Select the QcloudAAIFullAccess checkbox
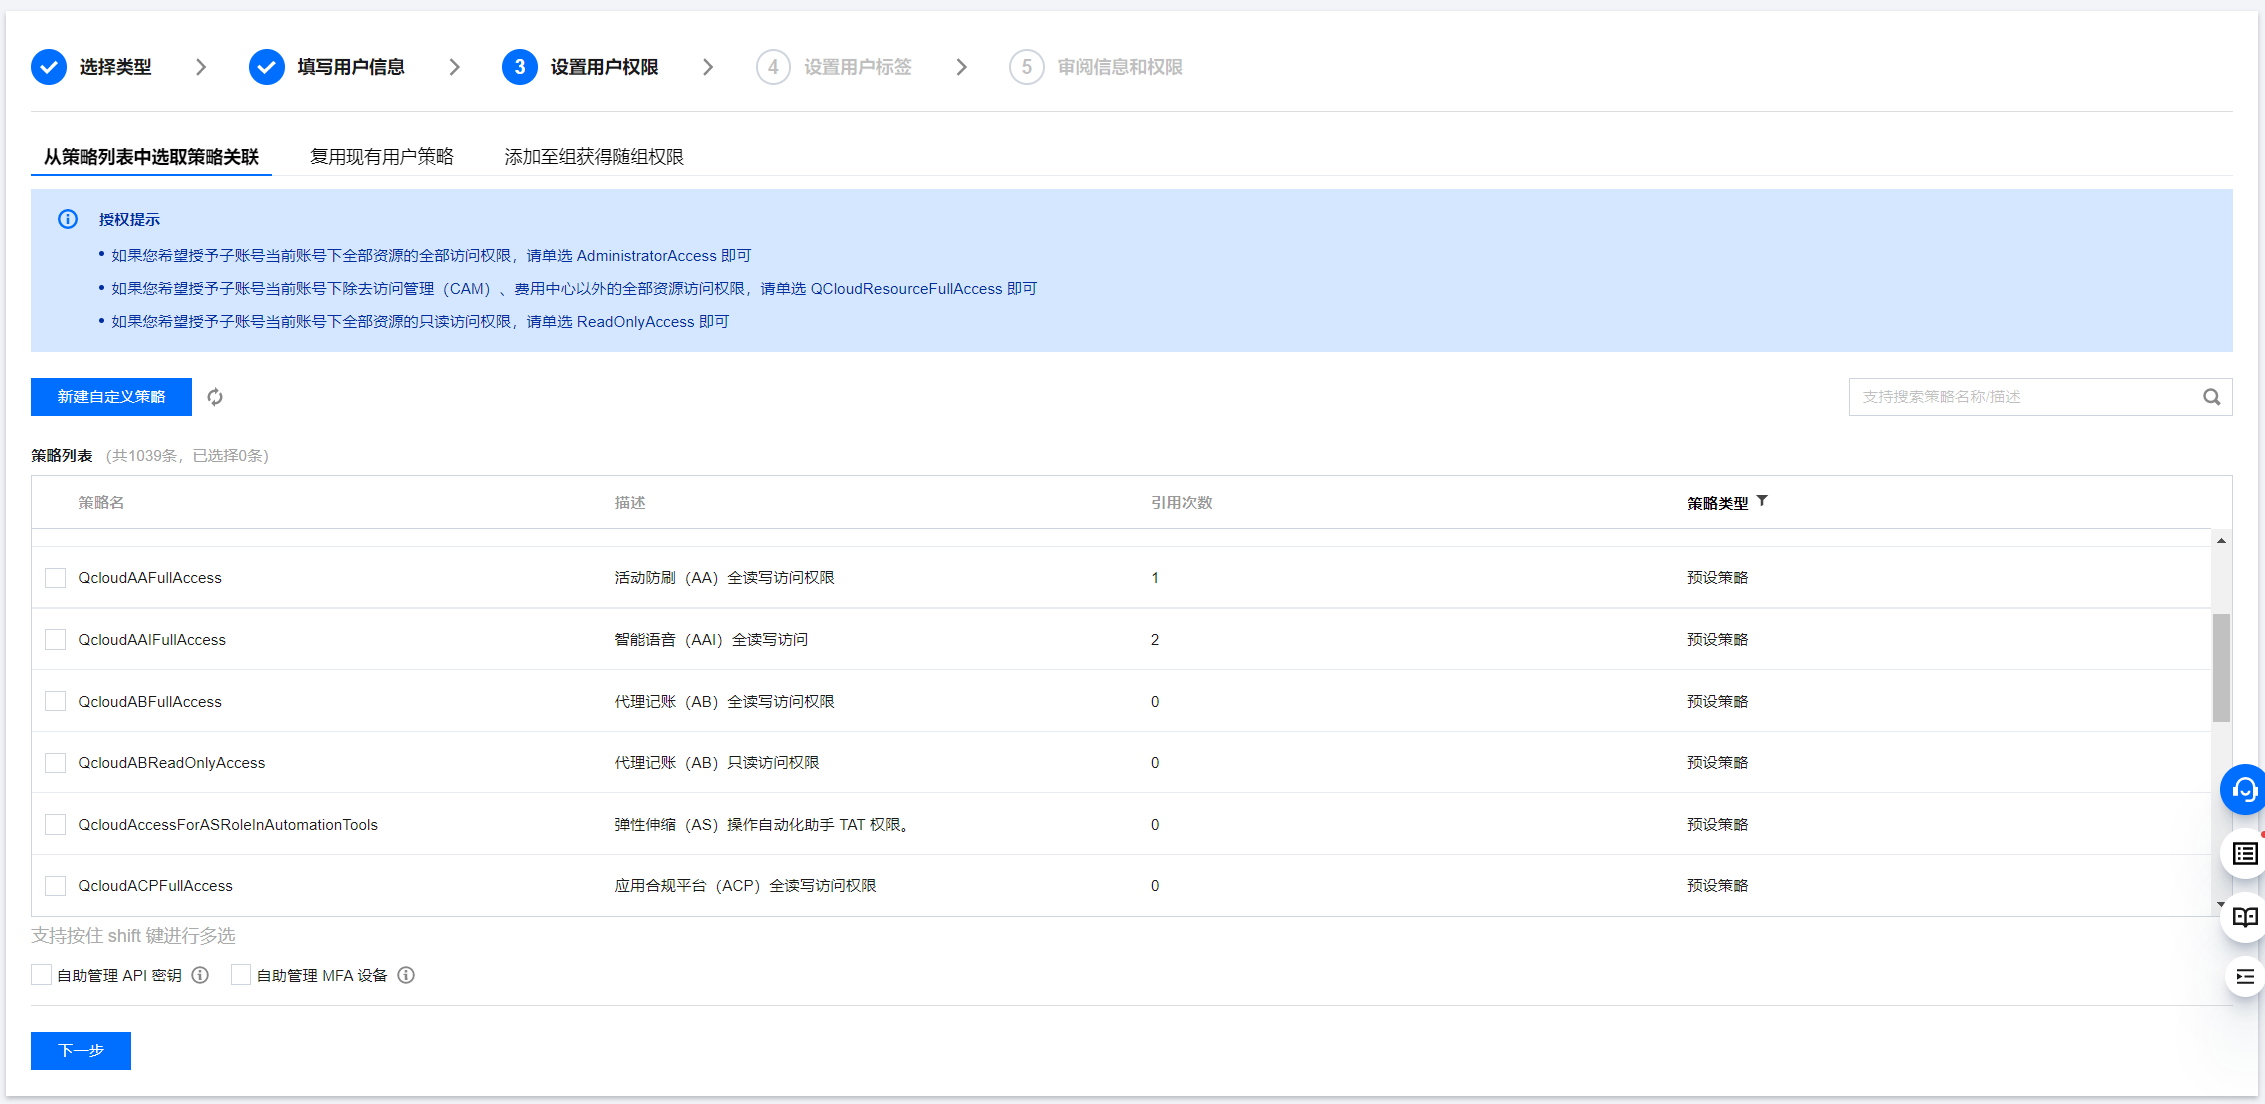2265x1104 pixels. [x=56, y=640]
